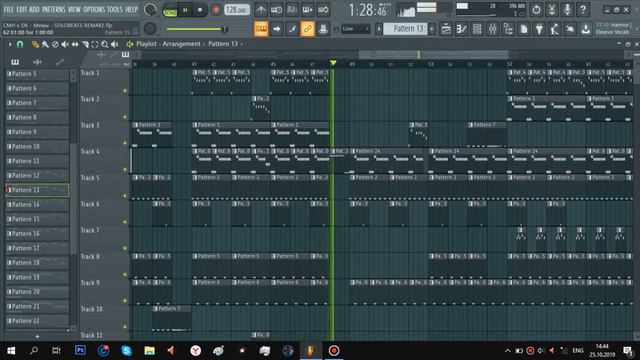Show pattern clips in picker panel

pyautogui.click(x=15, y=62)
